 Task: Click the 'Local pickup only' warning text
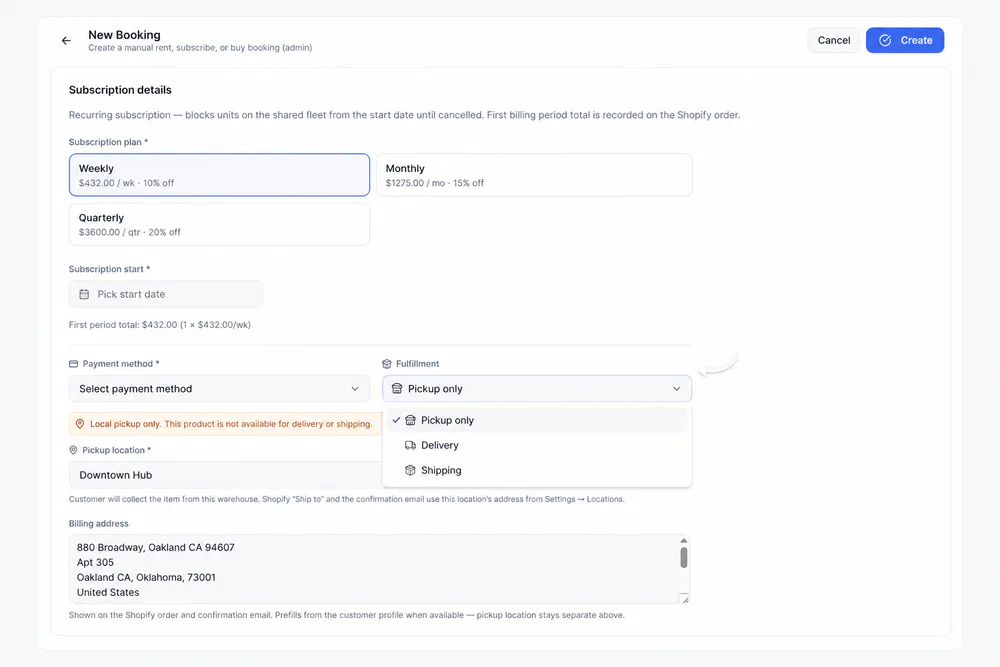click(x=231, y=423)
